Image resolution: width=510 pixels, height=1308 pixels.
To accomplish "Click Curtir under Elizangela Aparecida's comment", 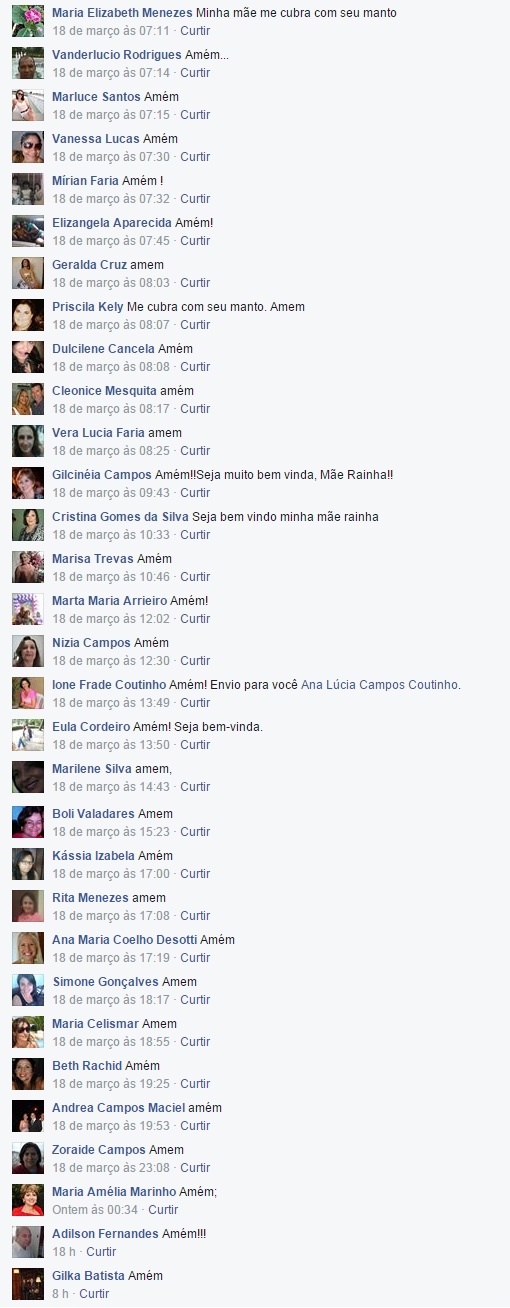I will [x=195, y=241].
